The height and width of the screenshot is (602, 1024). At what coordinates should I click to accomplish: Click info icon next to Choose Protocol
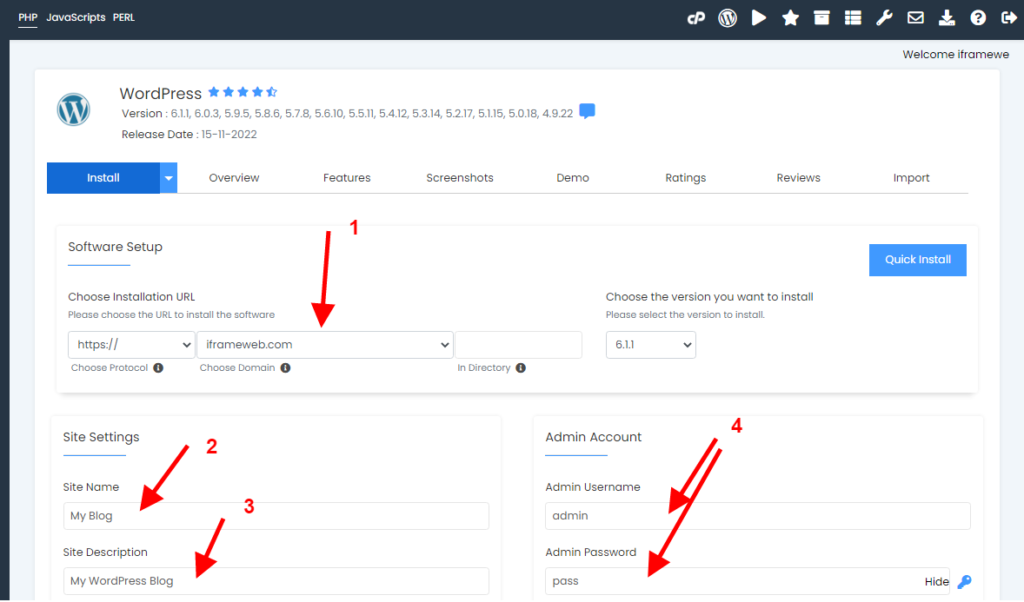tap(158, 368)
